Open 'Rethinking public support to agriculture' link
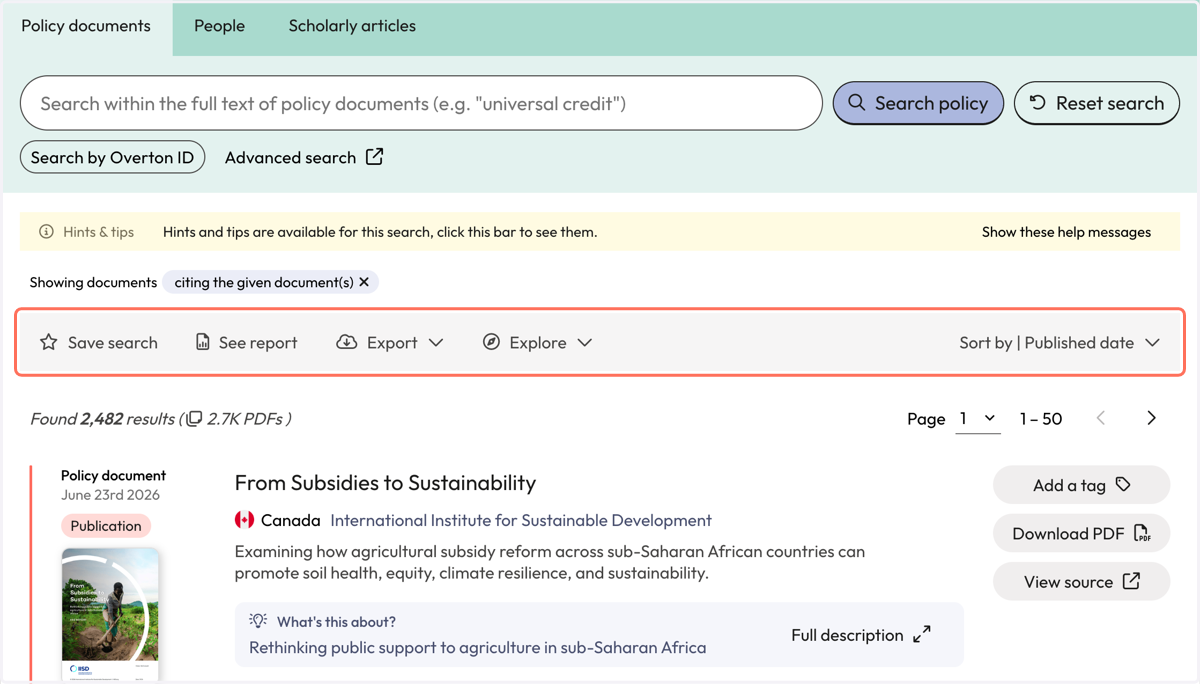 [477, 647]
